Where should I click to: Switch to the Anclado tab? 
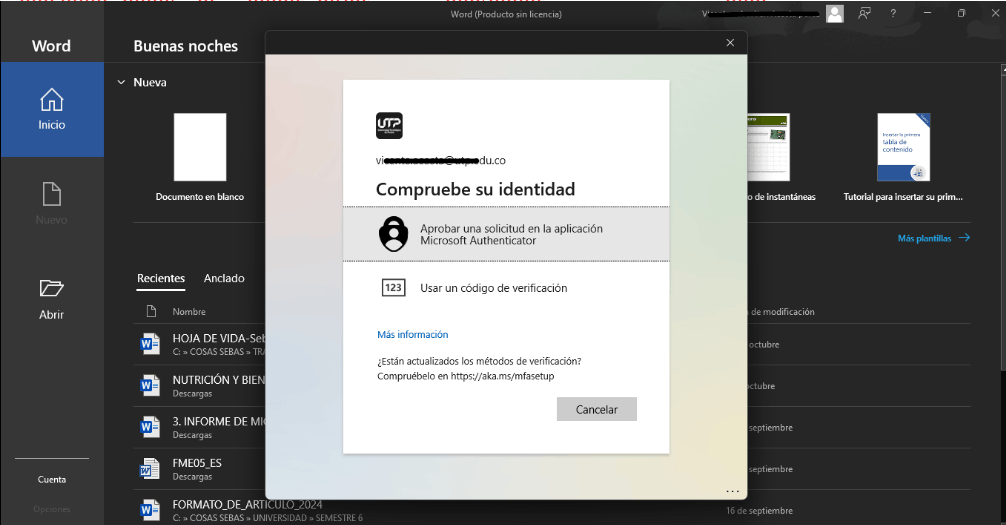pyautogui.click(x=224, y=279)
